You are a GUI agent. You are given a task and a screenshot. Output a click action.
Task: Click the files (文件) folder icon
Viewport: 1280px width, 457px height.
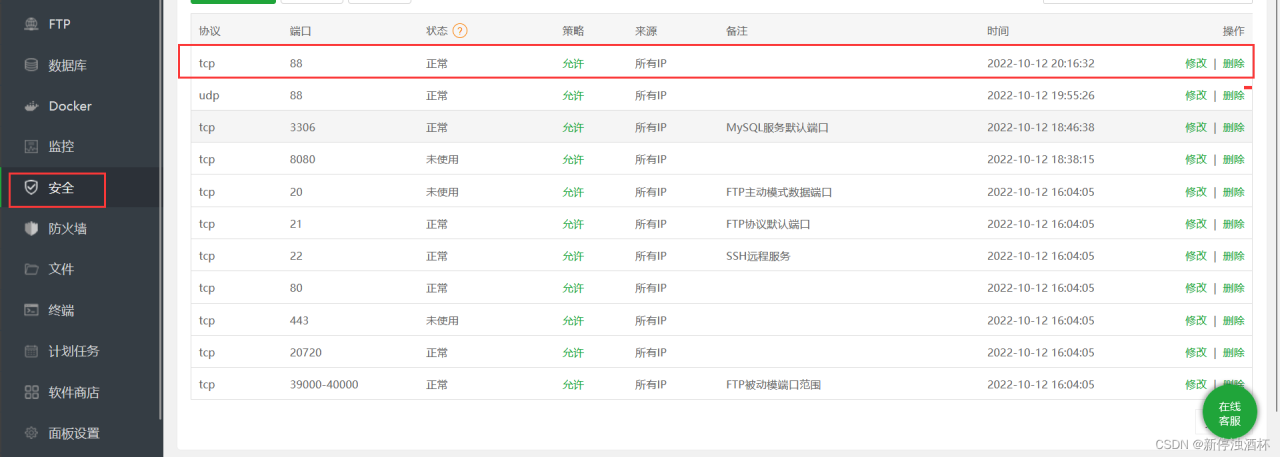31,269
